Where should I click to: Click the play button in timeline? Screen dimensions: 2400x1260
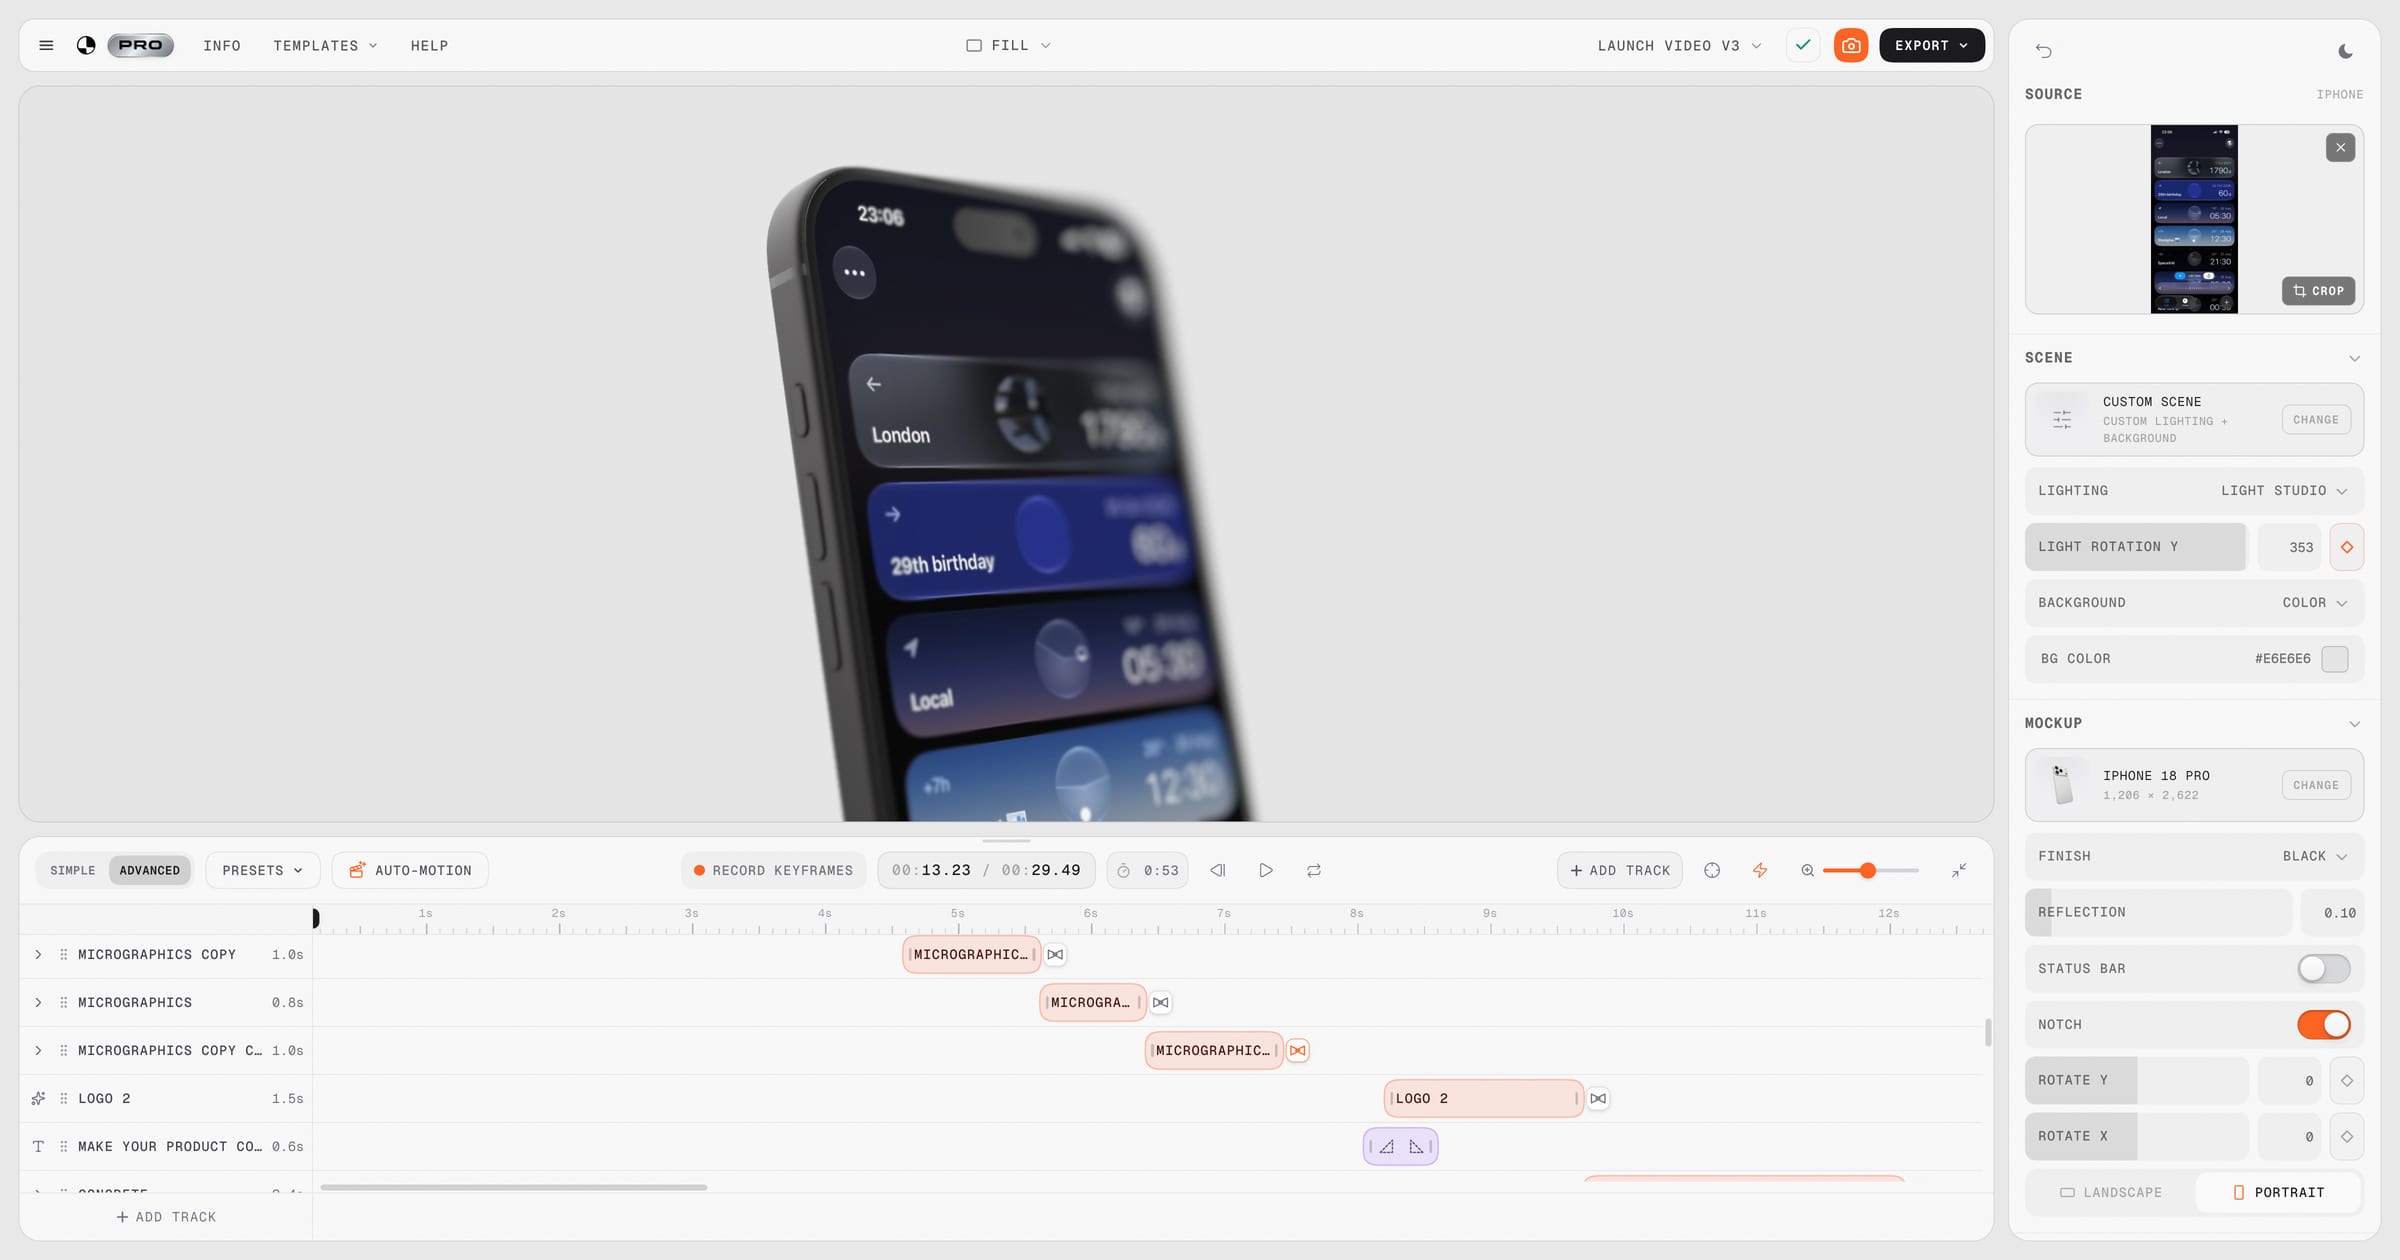coord(1266,870)
